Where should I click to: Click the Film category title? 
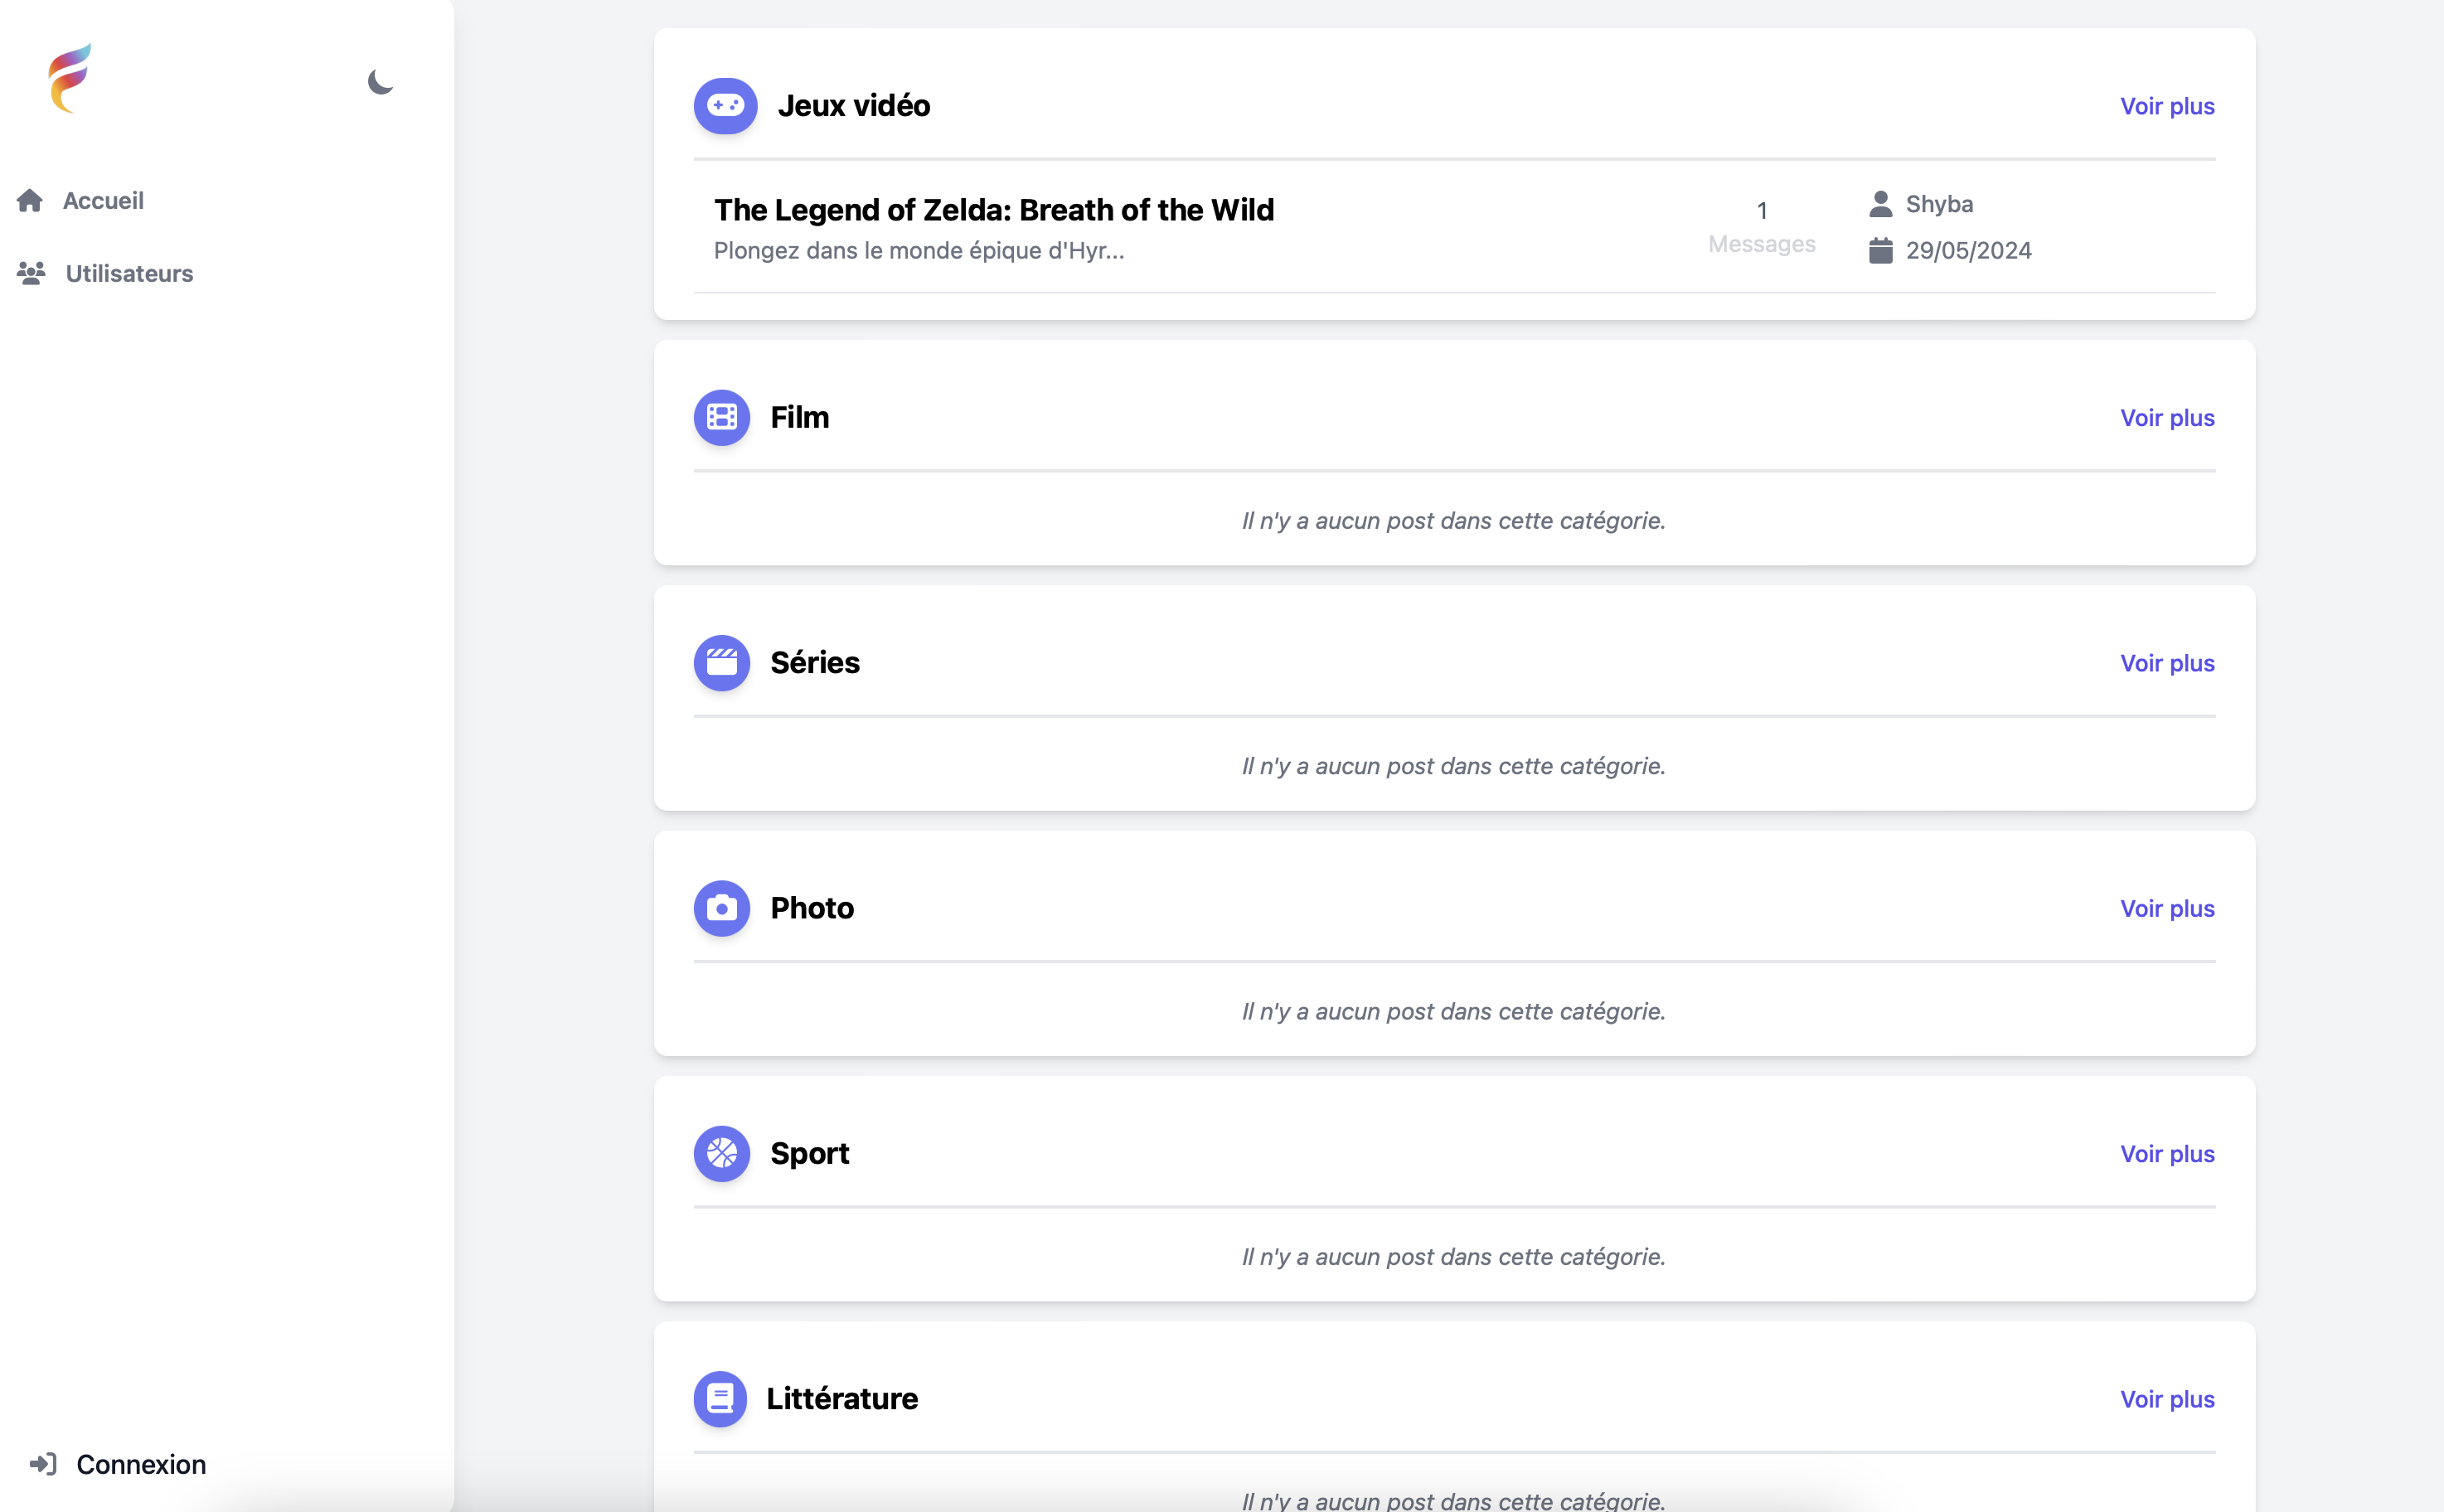(799, 417)
